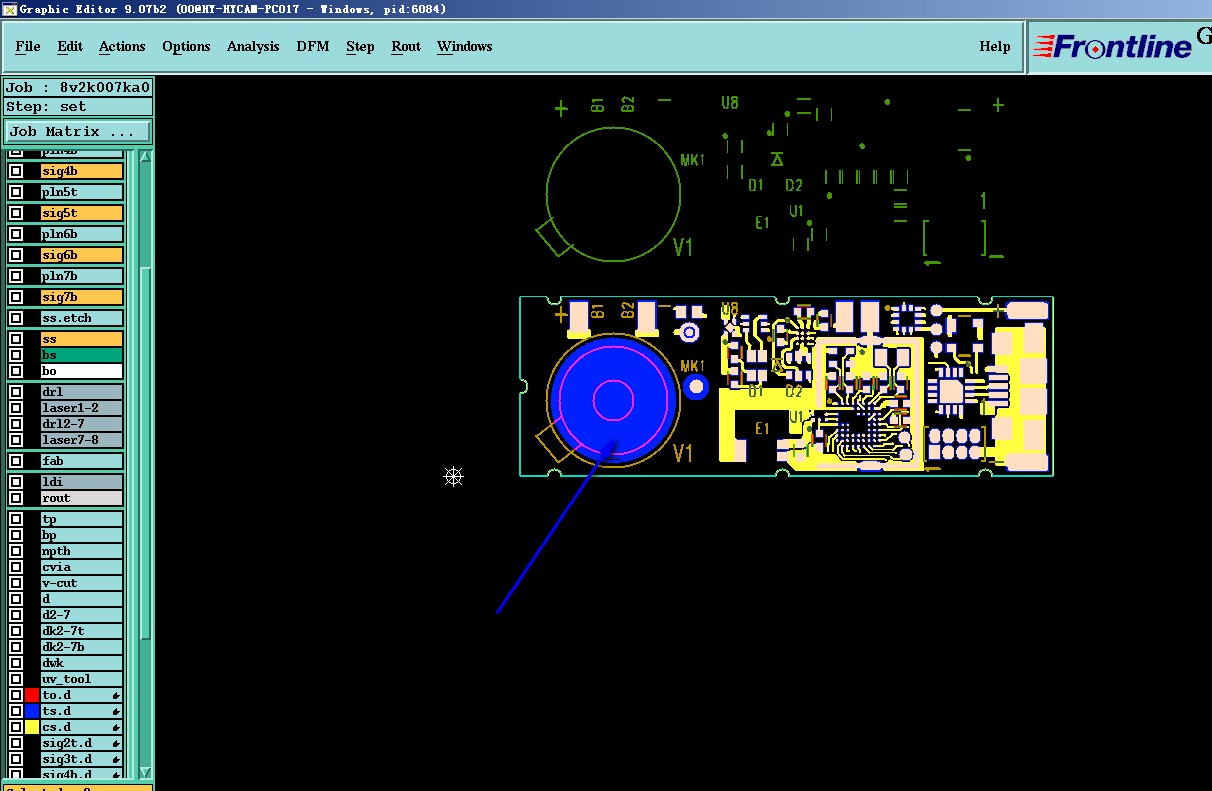Image resolution: width=1212 pixels, height=791 pixels.
Task: Click the pointer marker on sig3t.d row
Action: 116,759
